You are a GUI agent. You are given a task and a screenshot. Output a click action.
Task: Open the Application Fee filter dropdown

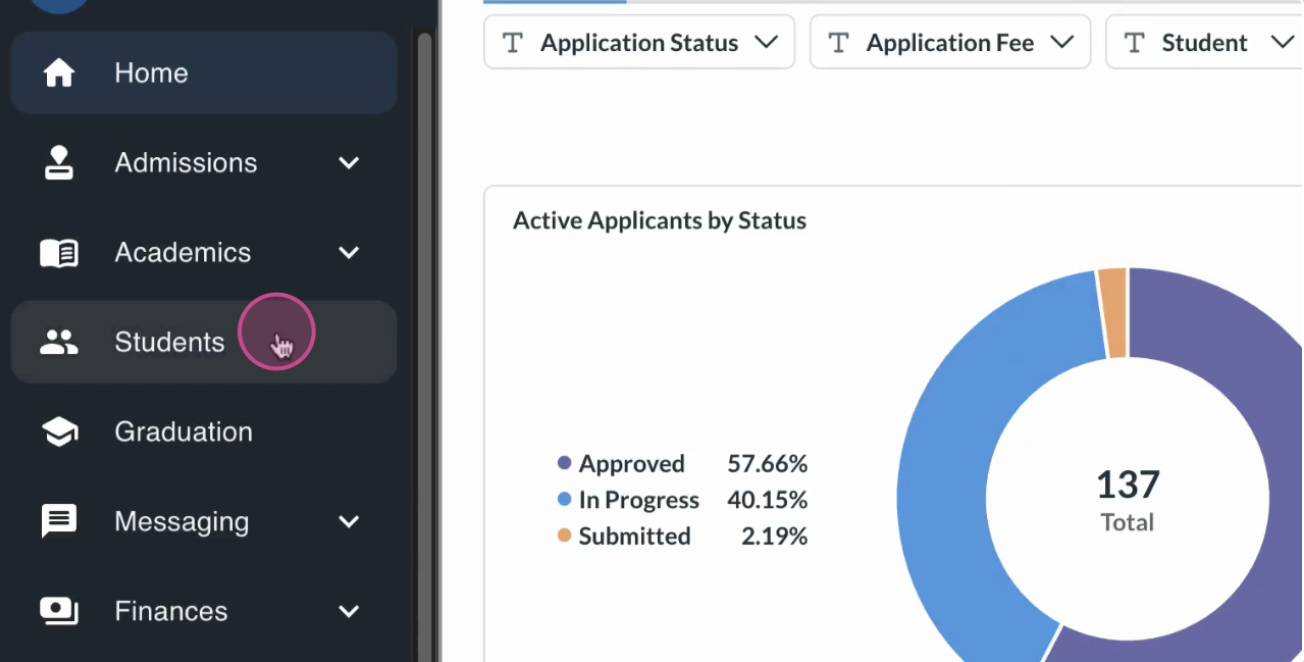pos(950,42)
